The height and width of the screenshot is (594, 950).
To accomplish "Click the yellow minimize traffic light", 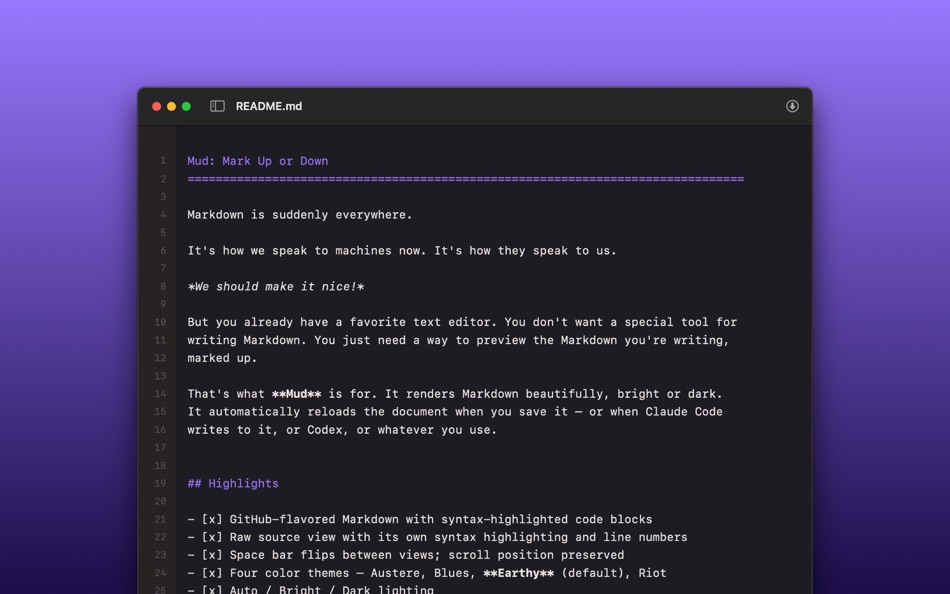I will 170,105.
